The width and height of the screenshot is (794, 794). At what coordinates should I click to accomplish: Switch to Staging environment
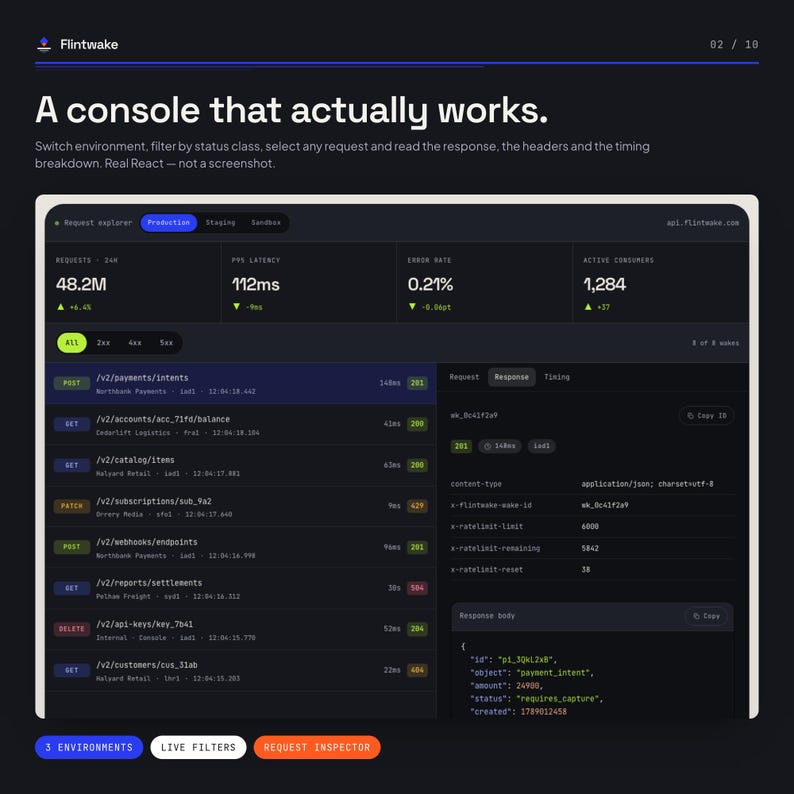pyautogui.click(x=220, y=223)
